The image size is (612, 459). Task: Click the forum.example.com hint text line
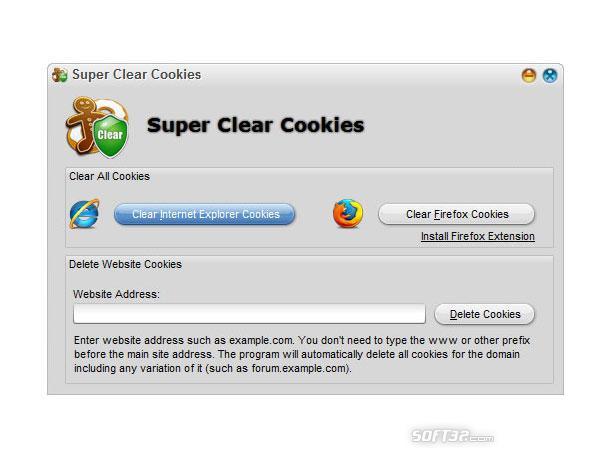coord(213,368)
